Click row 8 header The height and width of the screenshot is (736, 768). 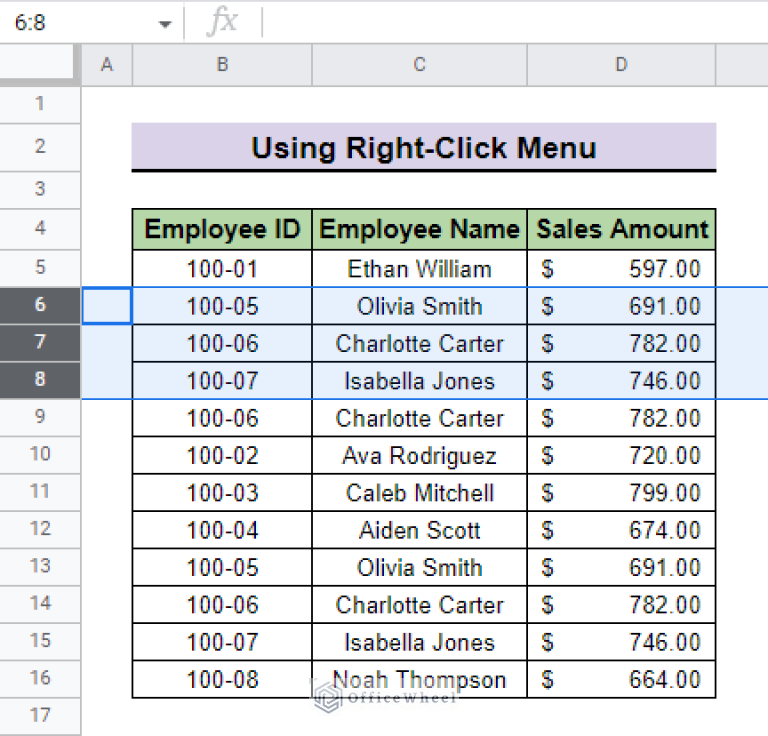pyautogui.click(x=40, y=380)
